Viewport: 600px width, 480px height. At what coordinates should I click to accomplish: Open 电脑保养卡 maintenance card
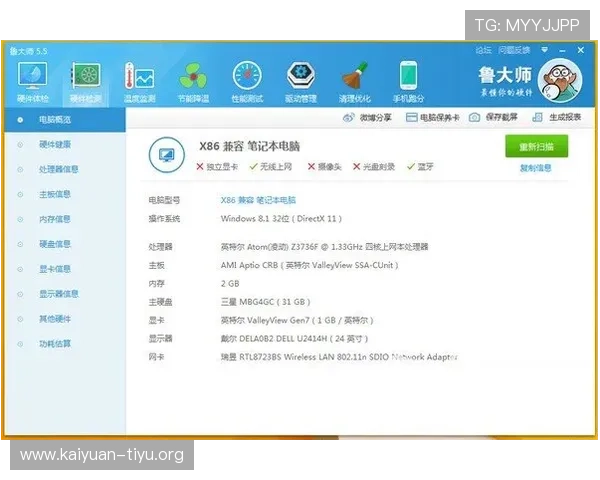pyautogui.click(x=432, y=118)
